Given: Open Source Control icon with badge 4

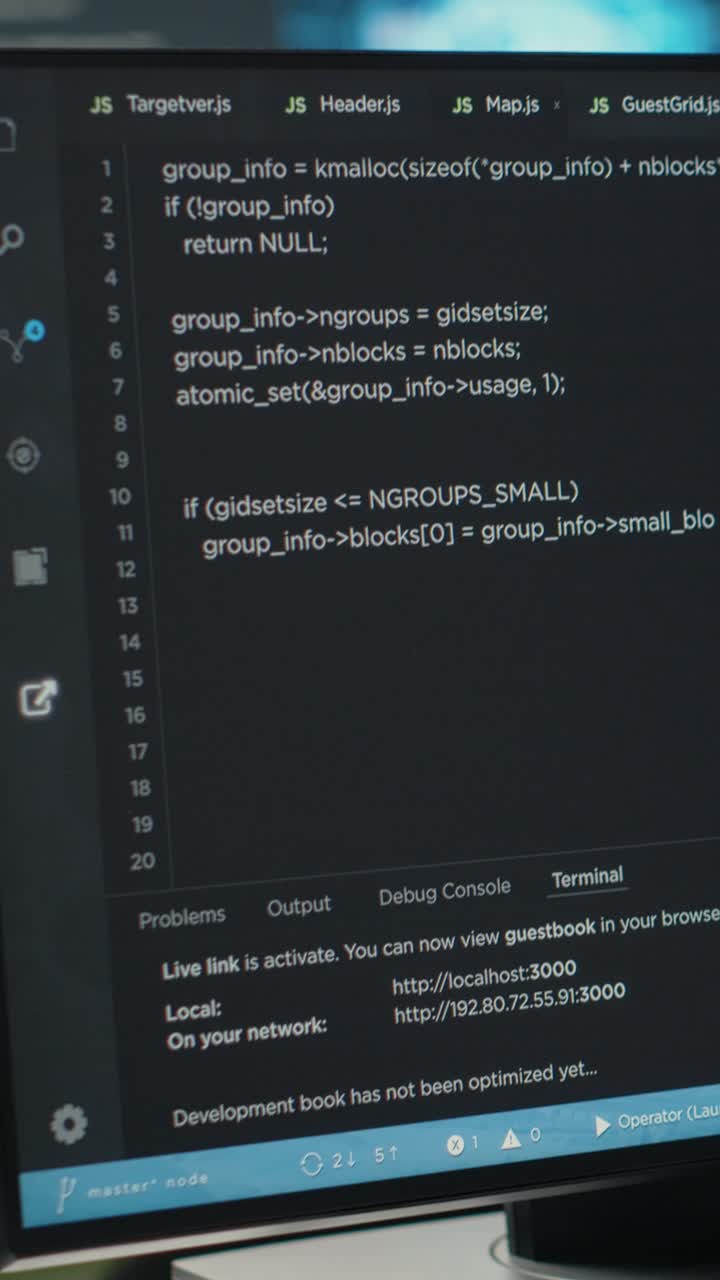Looking at the screenshot, I should coord(20,341).
